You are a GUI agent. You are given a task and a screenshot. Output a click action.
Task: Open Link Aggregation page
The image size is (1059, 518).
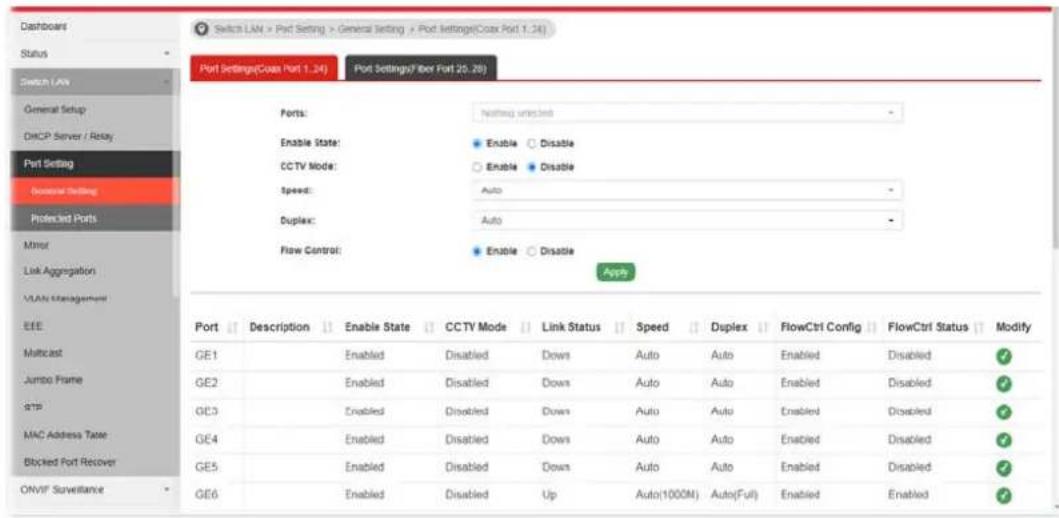(59, 271)
